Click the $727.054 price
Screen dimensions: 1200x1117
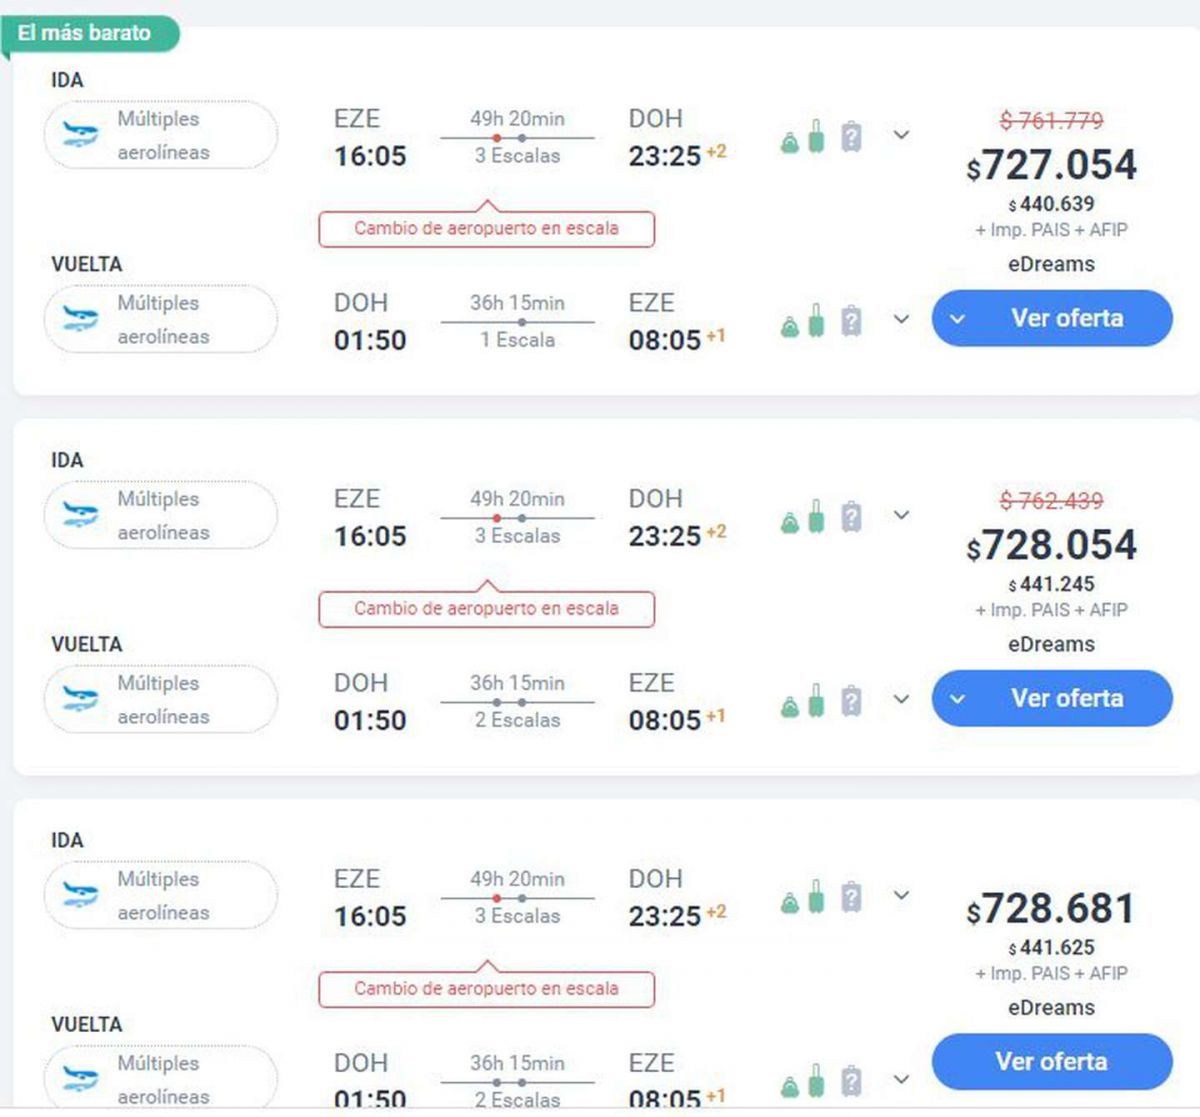[1052, 165]
